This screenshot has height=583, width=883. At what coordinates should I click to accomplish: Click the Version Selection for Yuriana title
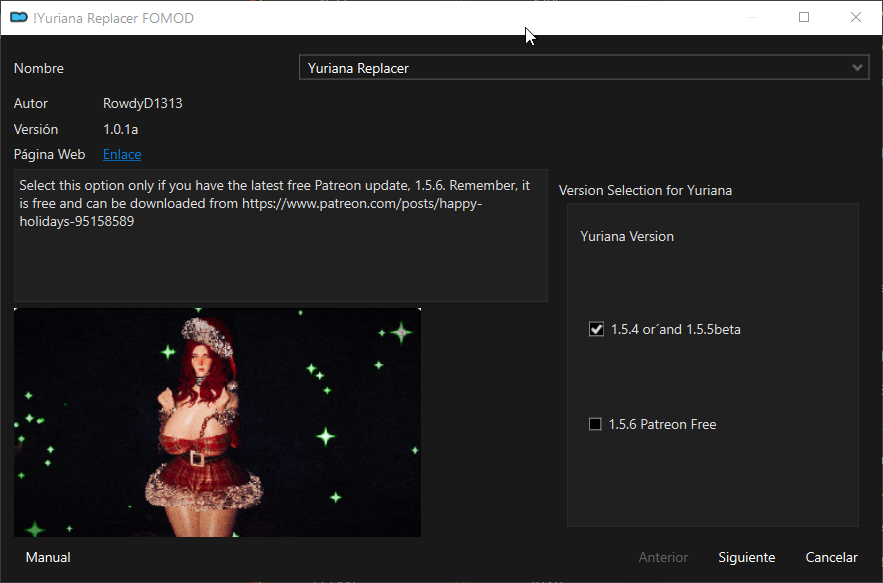645,190
